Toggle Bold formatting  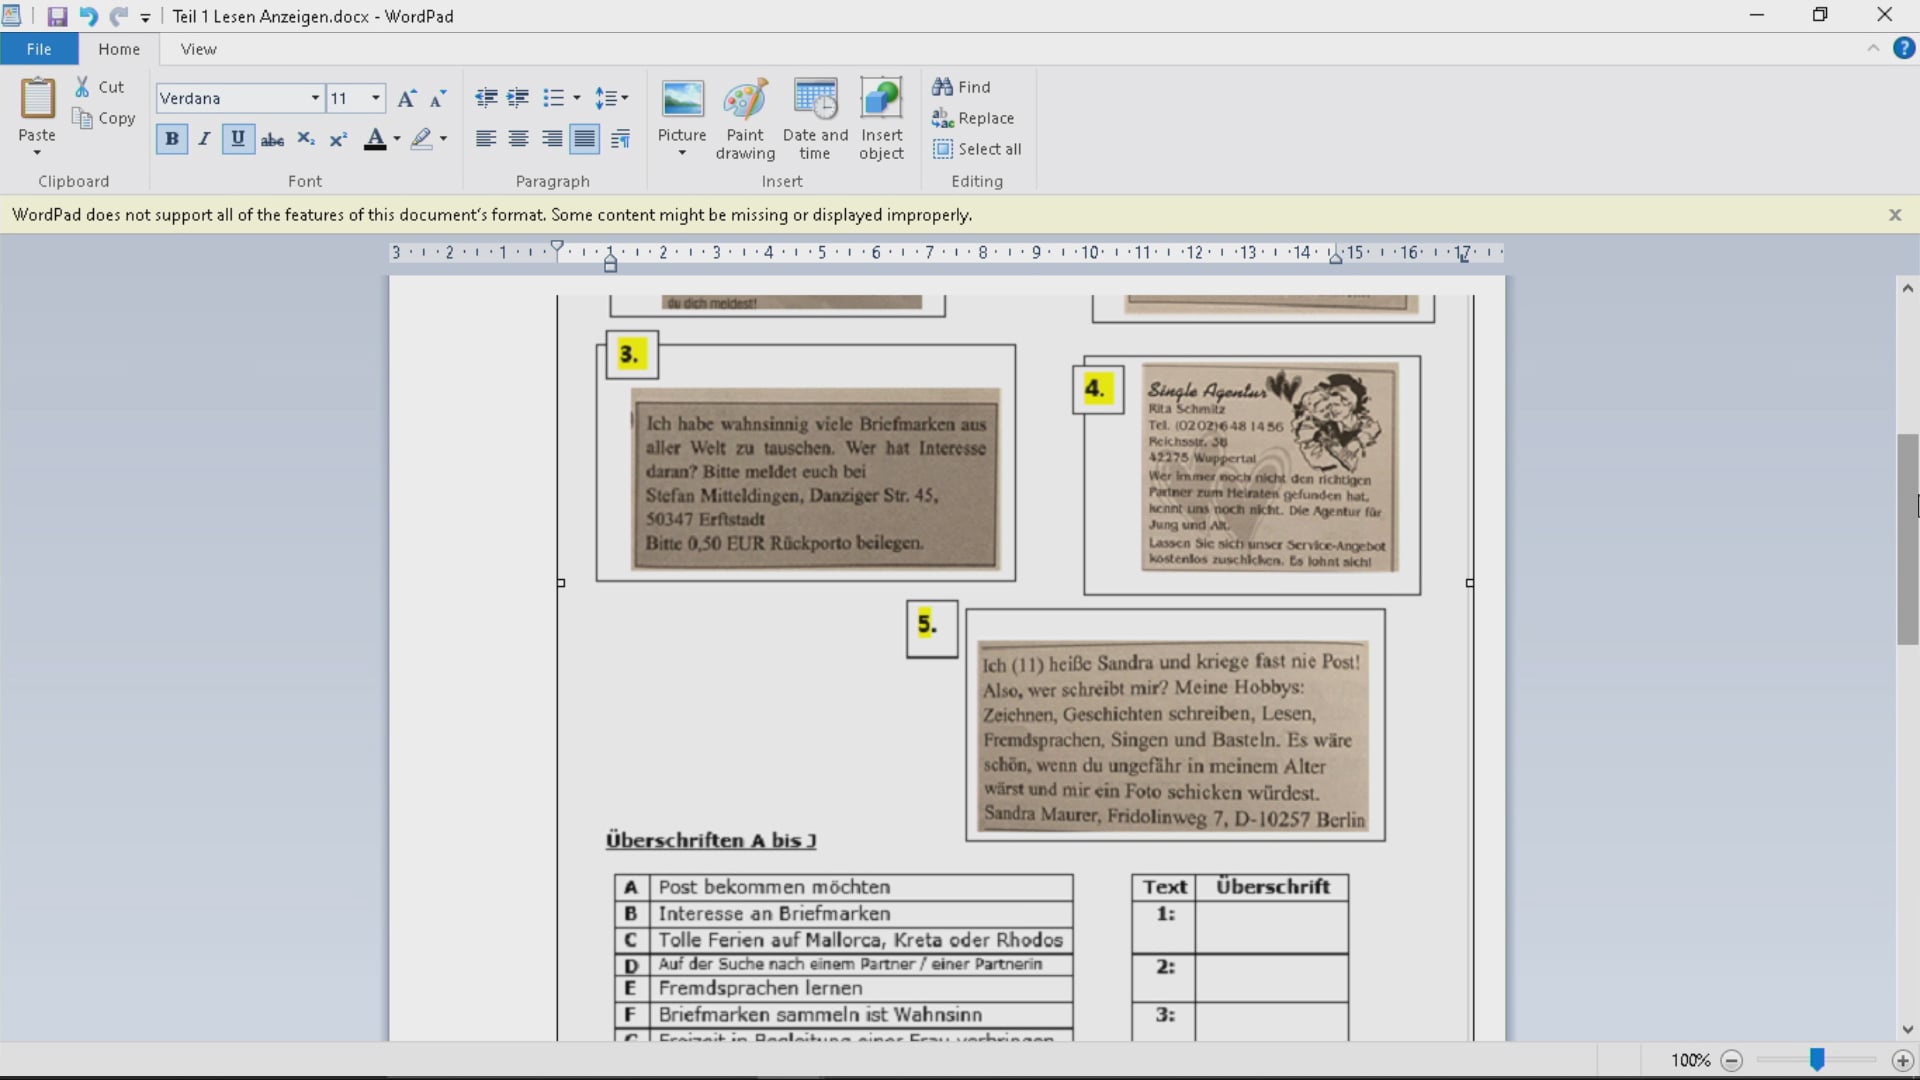tap(172, 139)
